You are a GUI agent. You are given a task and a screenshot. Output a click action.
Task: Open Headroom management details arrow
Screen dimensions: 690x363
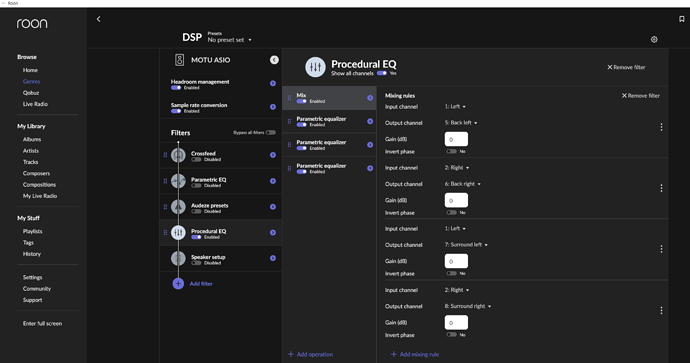pos(273,84)
